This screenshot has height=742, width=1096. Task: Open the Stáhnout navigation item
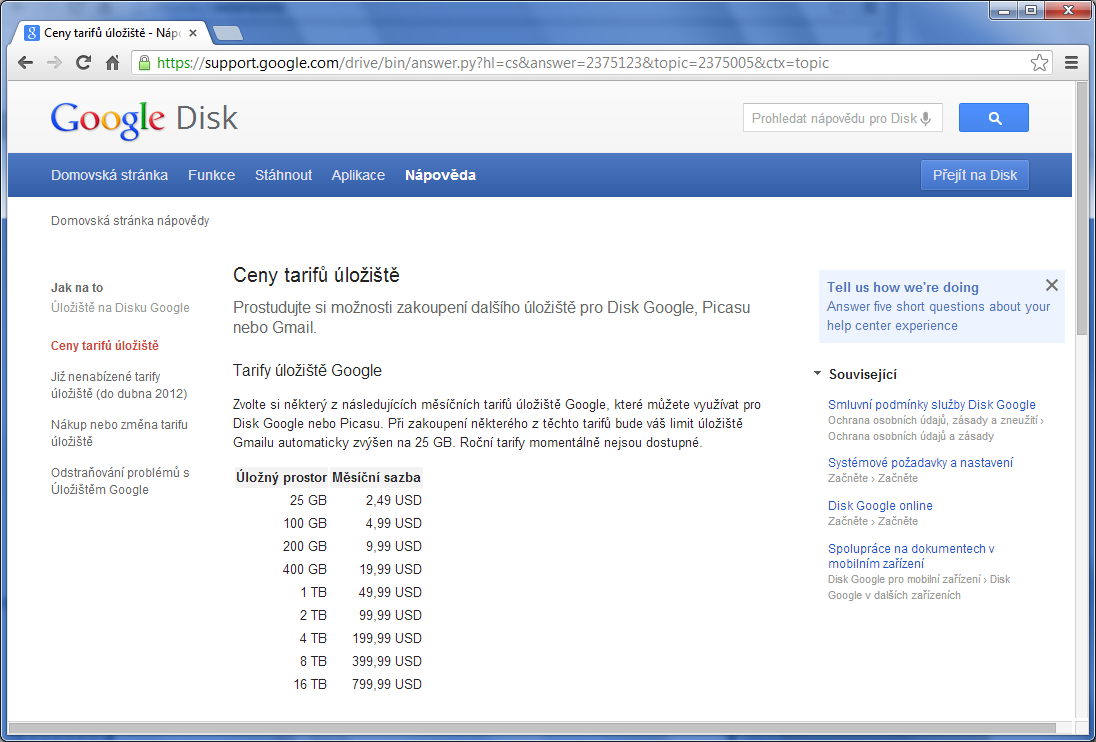(283, 175)
